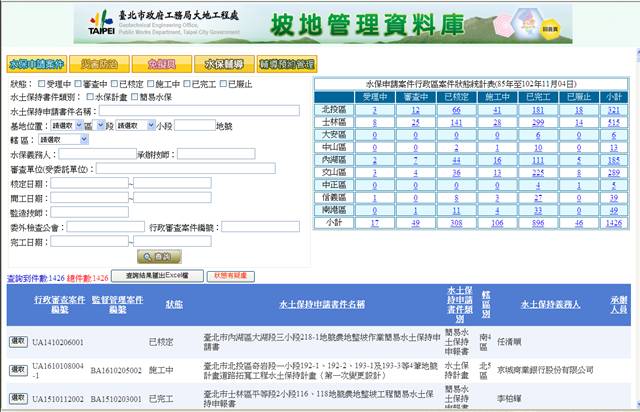
Task: Click the 開工日期 start date field
Action: pyautogui.click(x=89, y=198)
